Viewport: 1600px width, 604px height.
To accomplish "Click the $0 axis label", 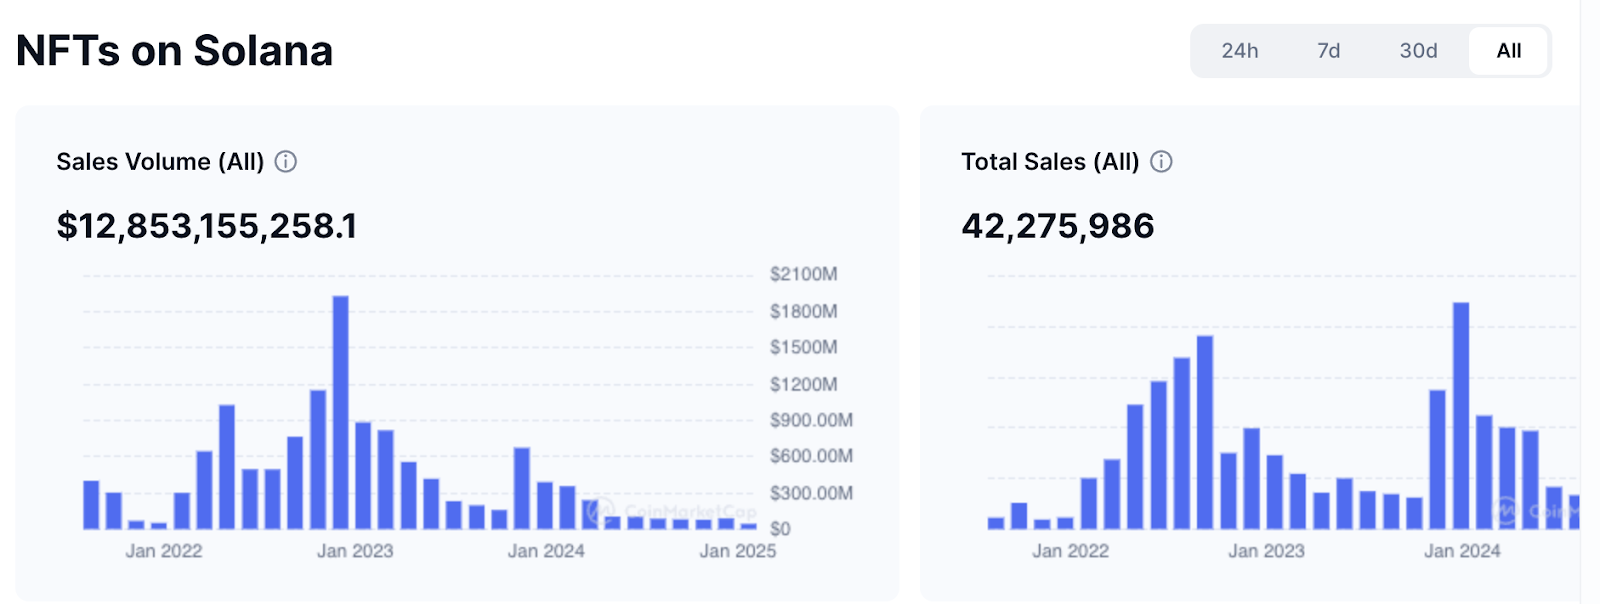I will tap(780, 528).
